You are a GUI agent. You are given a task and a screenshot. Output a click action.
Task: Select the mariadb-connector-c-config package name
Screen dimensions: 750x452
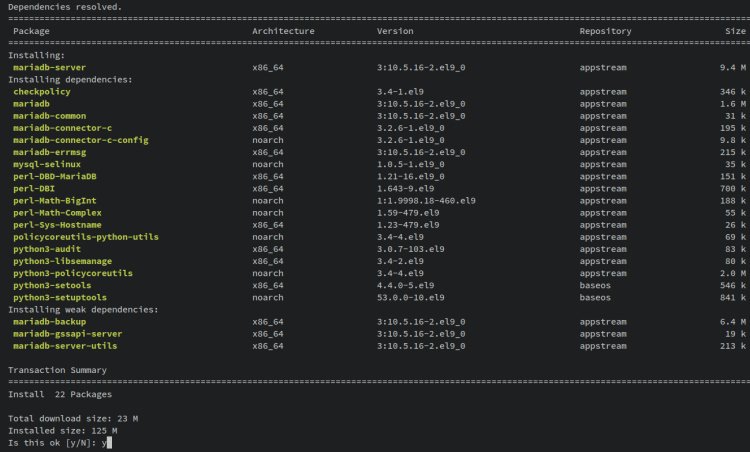pos(81,140)
